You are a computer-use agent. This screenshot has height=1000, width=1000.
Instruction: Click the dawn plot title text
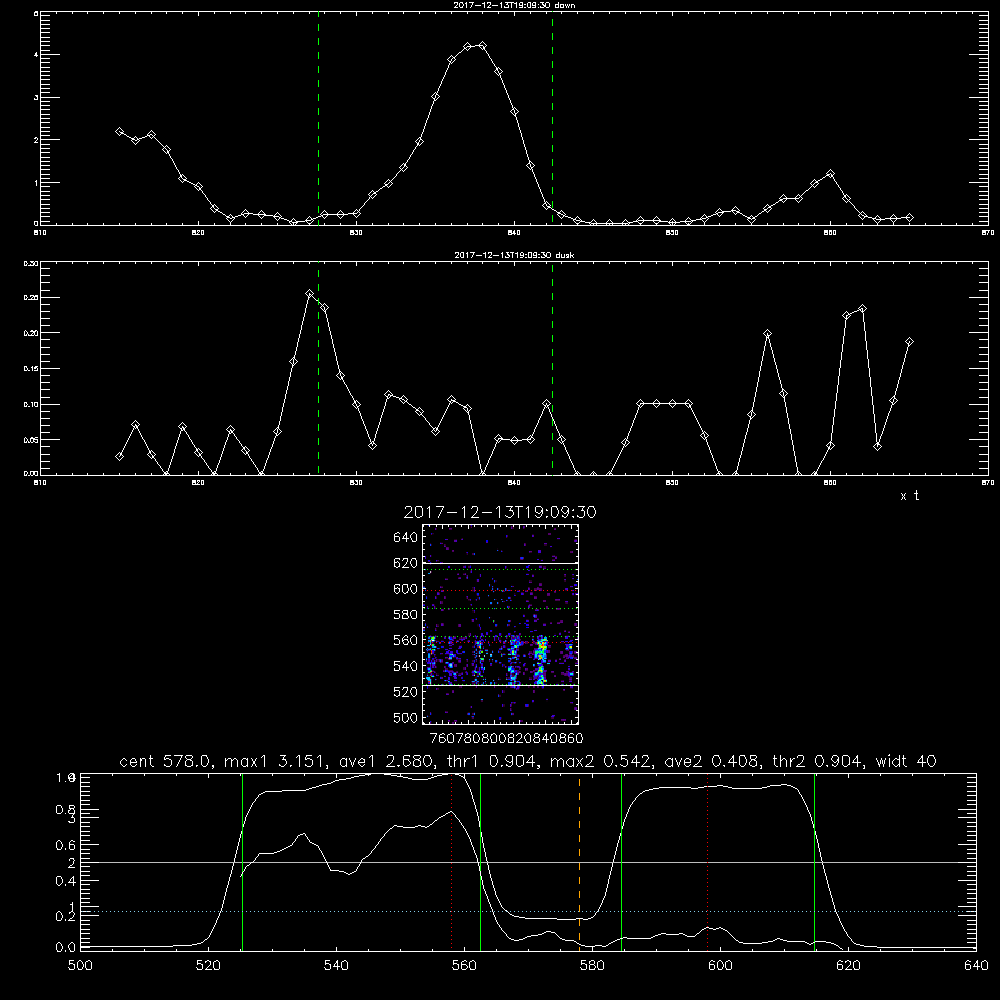tap(514, 4)
